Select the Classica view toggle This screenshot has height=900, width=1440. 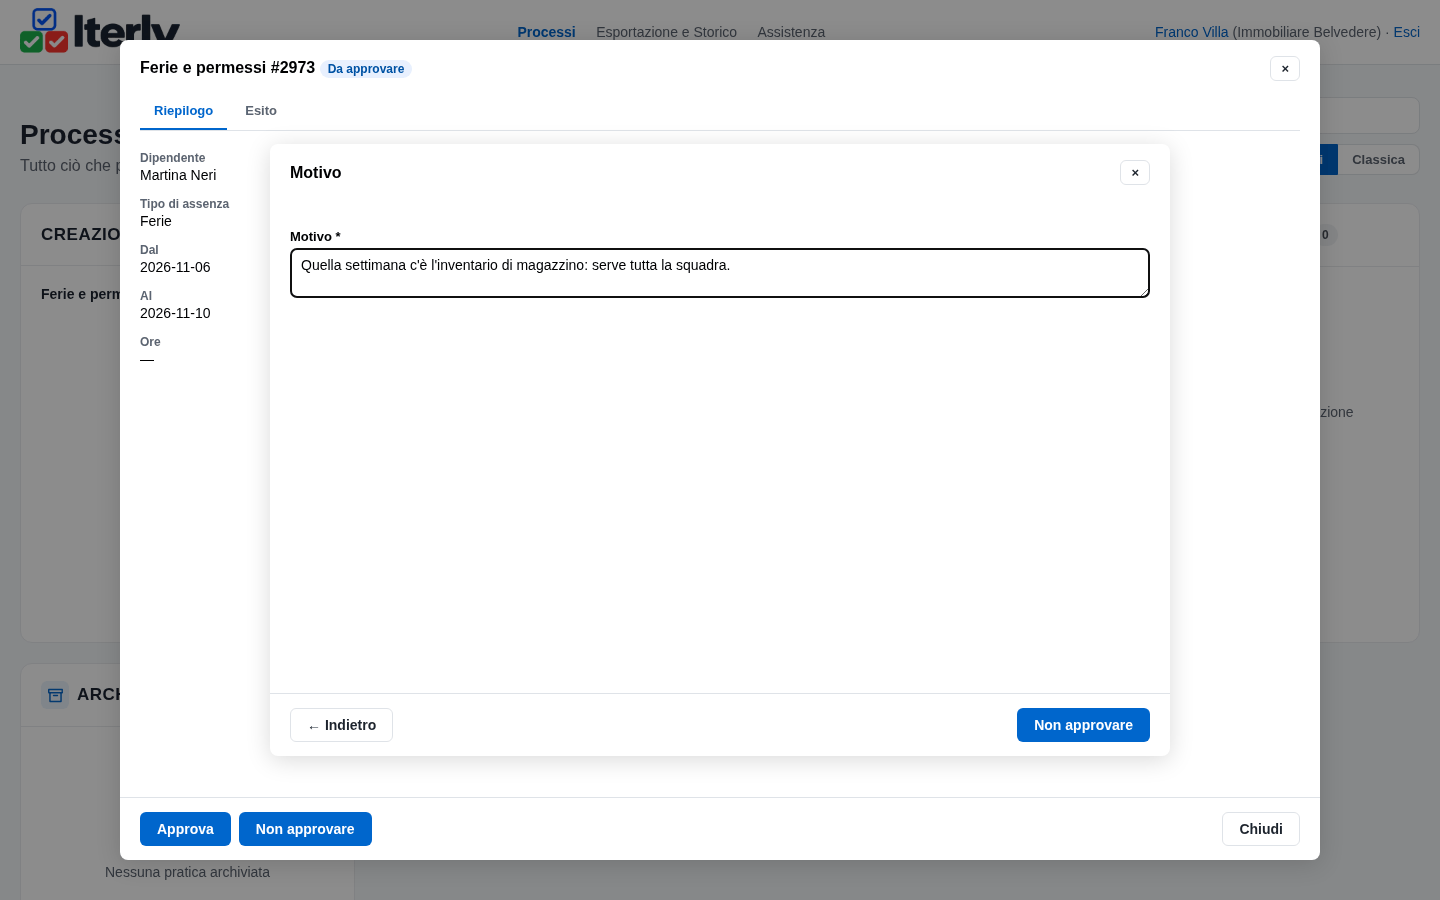click(1378, 160)
